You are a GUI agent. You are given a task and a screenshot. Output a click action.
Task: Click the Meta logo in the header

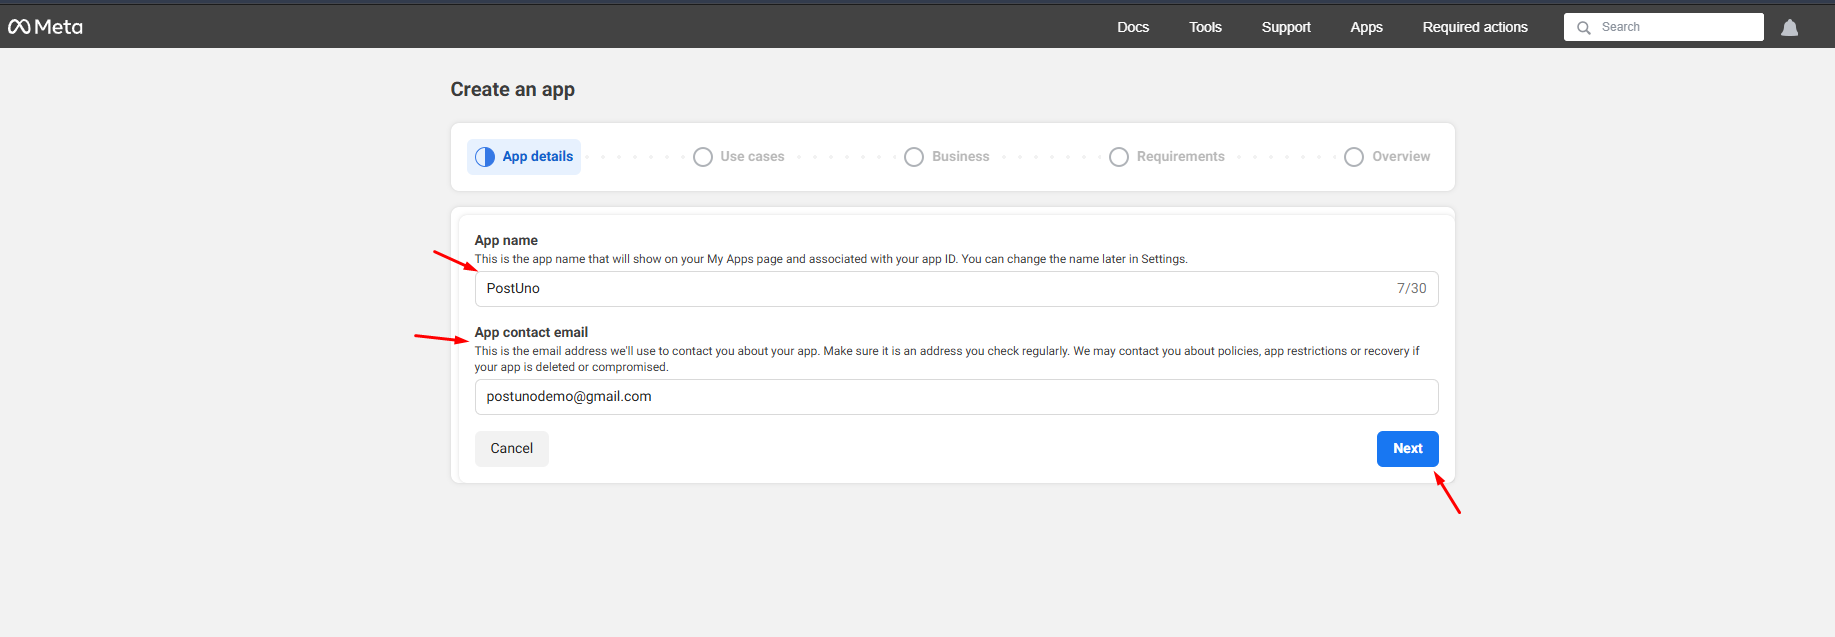coord(45,27)
